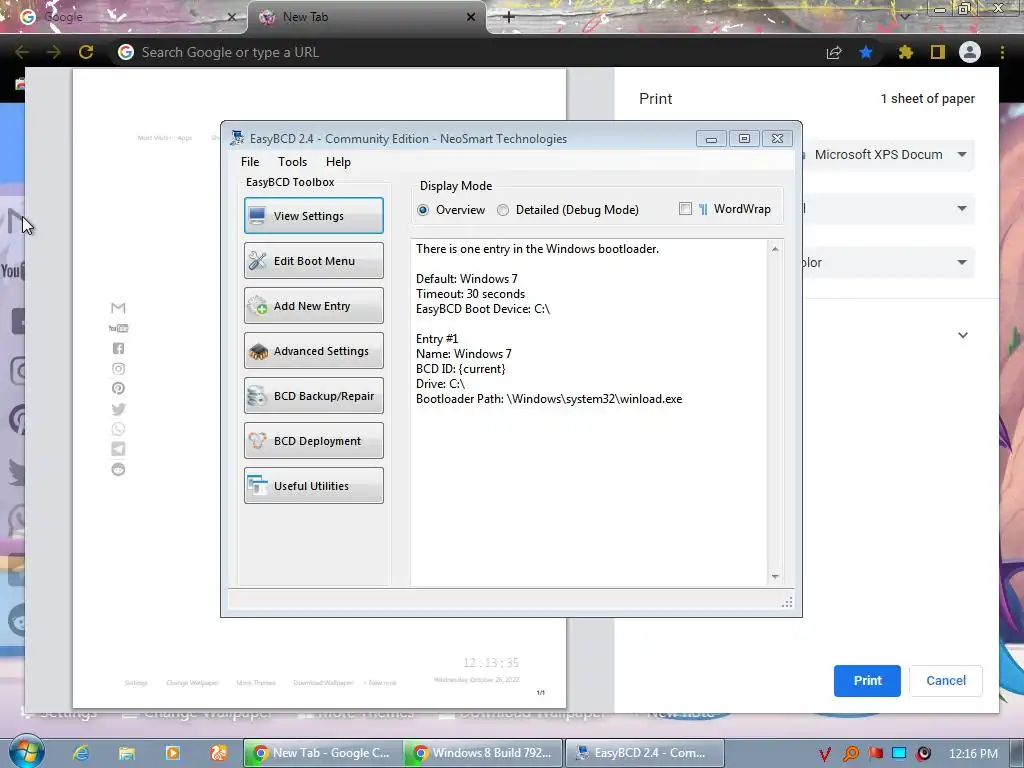Click the taskbar clock 12:16 PM
This screenshot has height=768, width=1024.
(x=973, y=754)
